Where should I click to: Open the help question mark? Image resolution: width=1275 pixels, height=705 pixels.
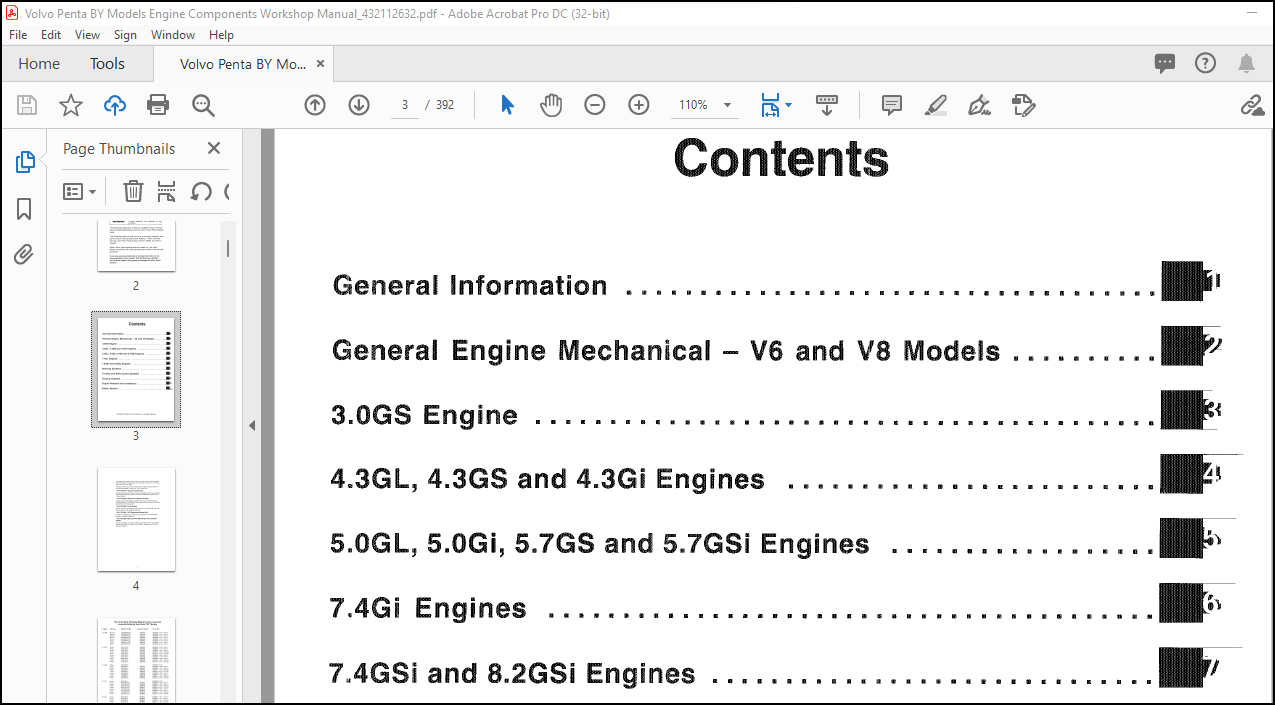(1205, 64)
